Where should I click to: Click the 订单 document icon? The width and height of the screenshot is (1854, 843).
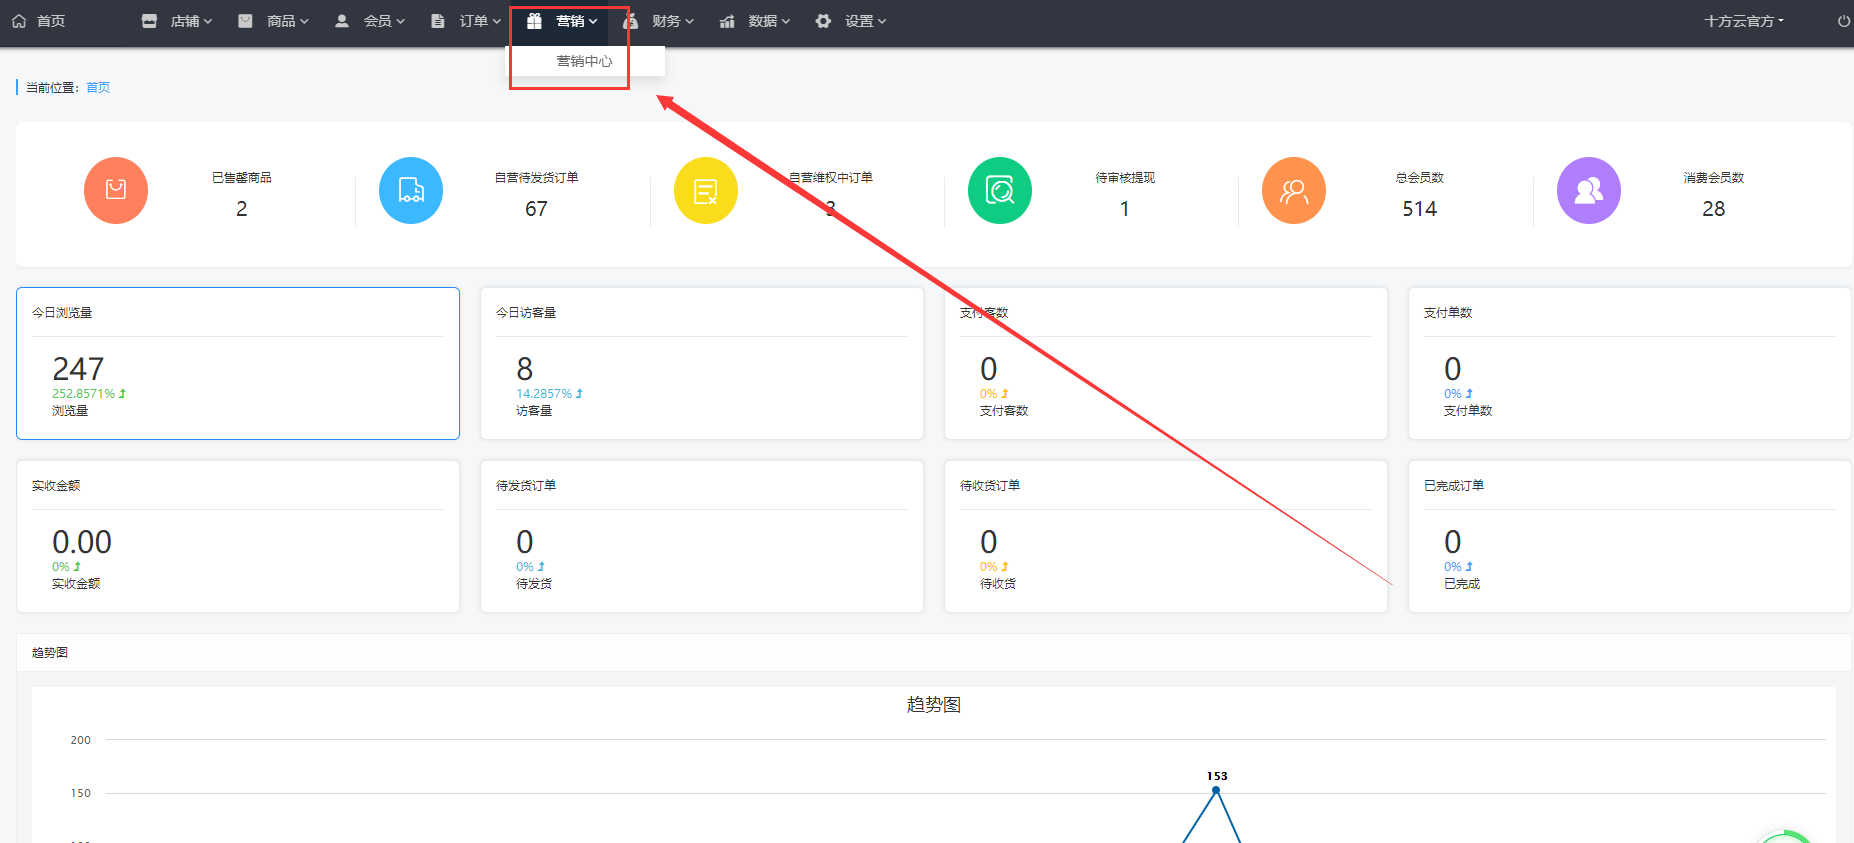(438, 21)
